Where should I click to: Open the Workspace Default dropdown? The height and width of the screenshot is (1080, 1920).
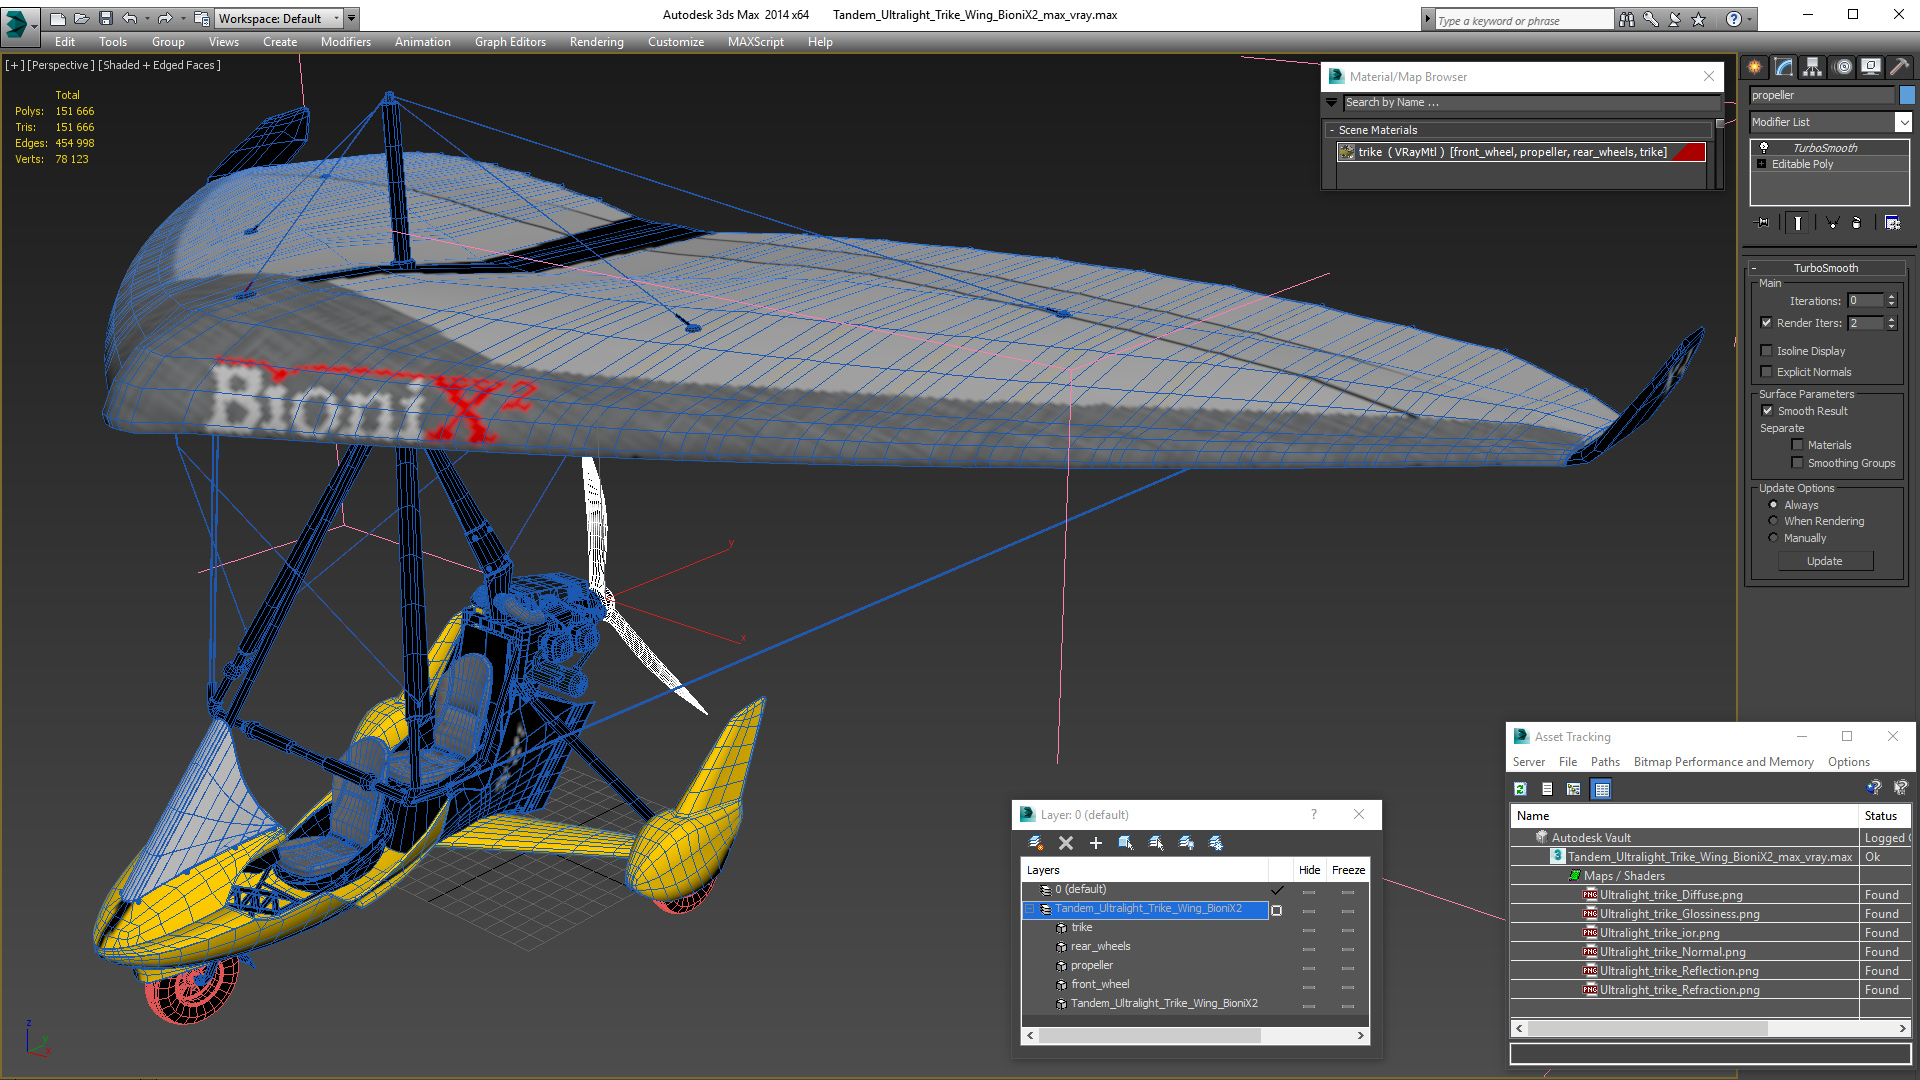pyautogui.click(x=278, y=18)
